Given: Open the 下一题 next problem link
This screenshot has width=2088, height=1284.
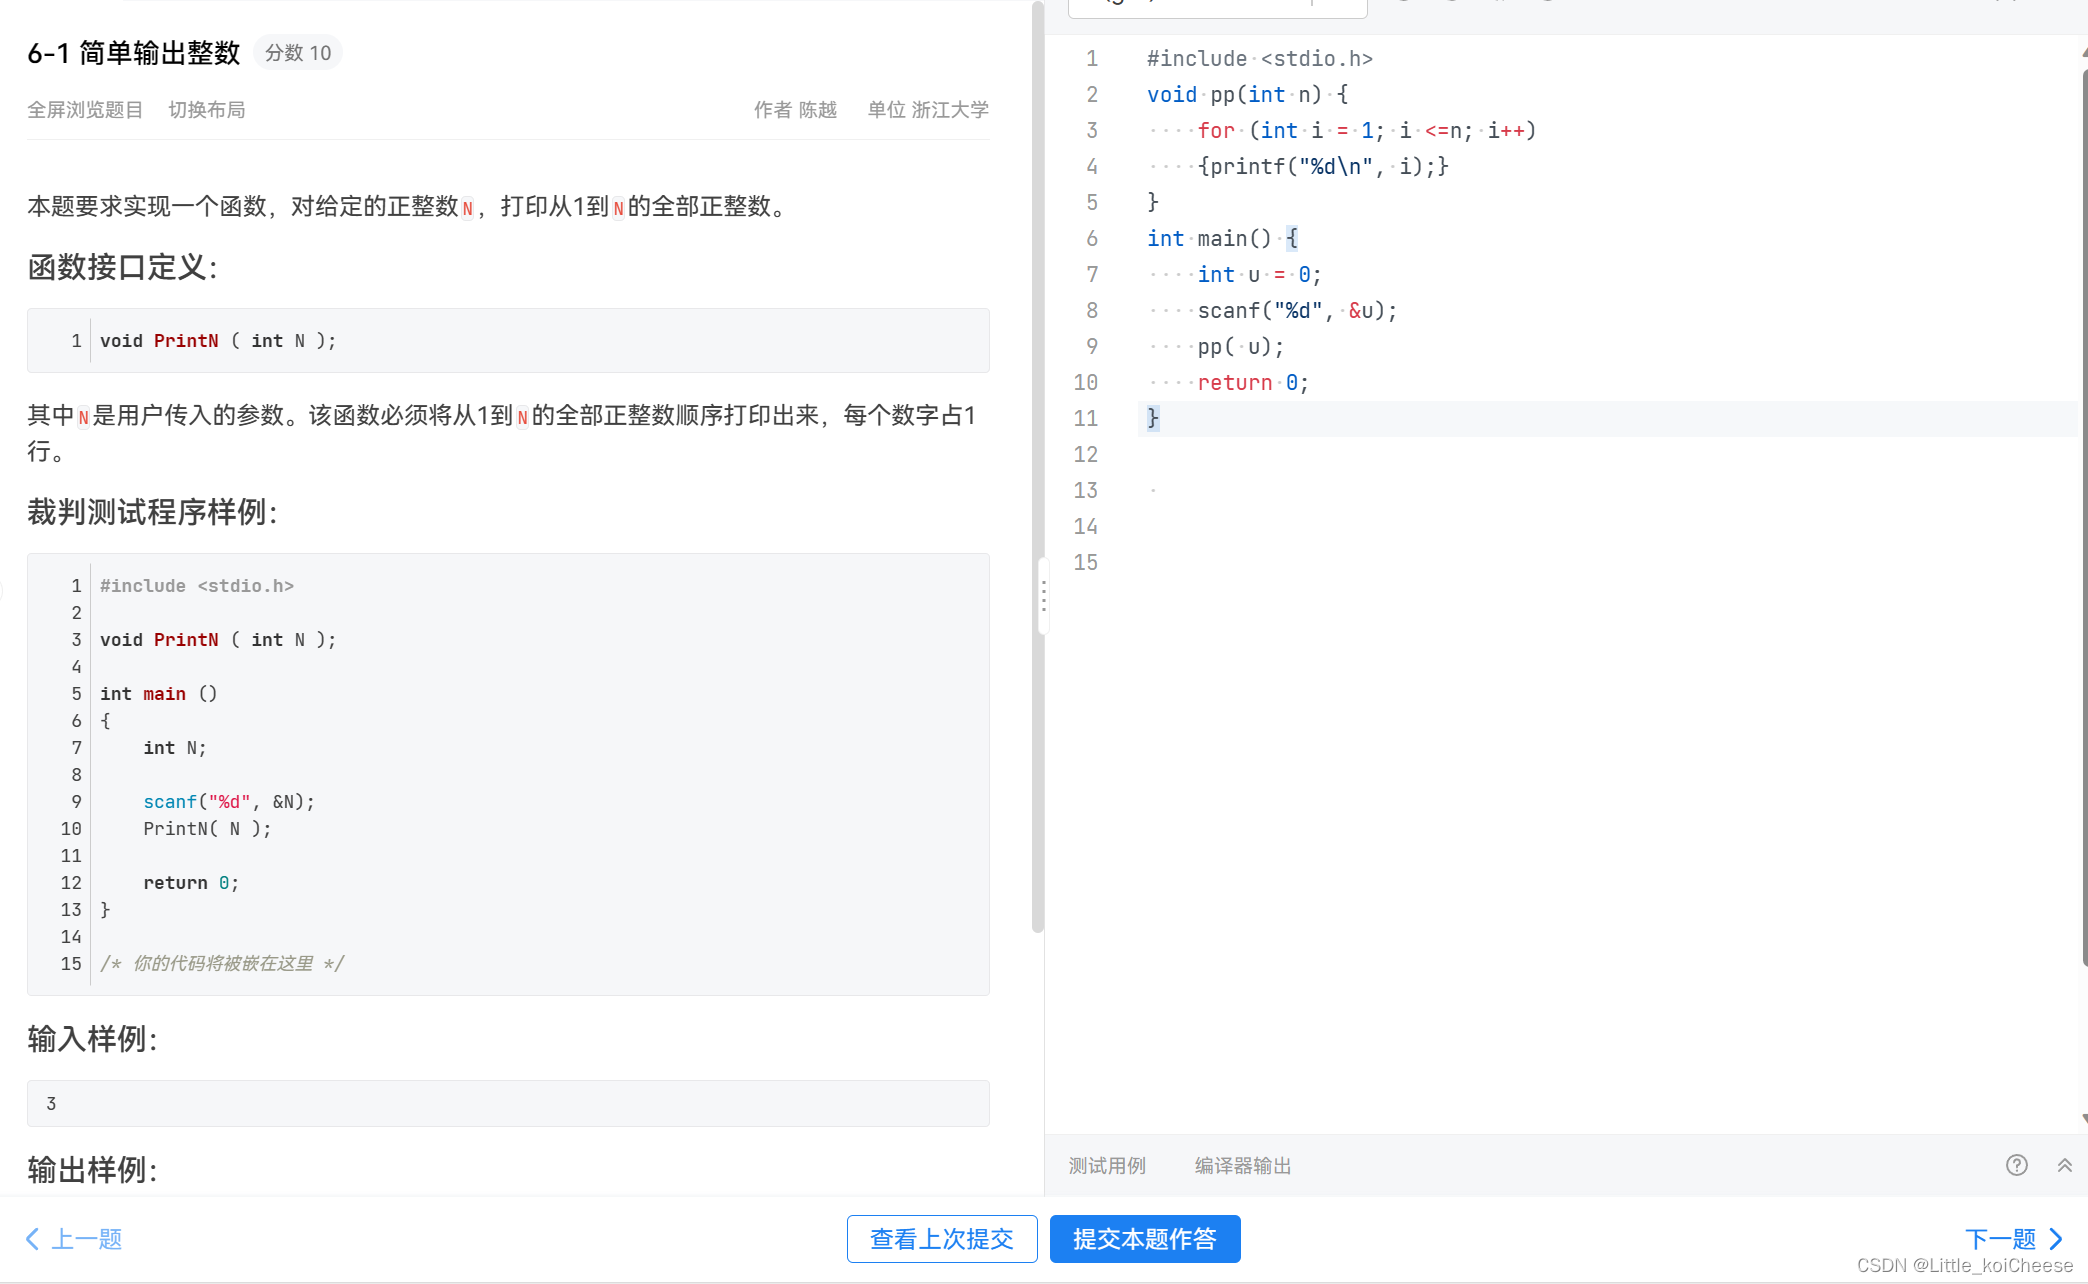Looking at the screenshot, I should point(1999,1239).
